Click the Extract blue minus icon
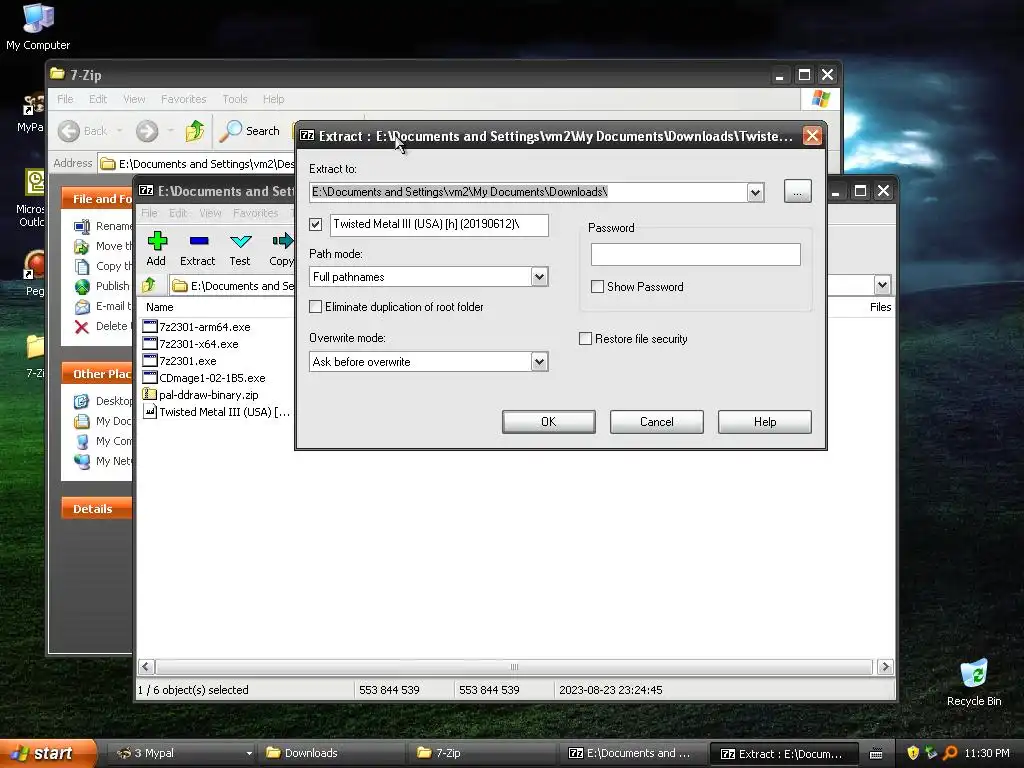This screenshot has width=1024, height=768. [199, 241]
